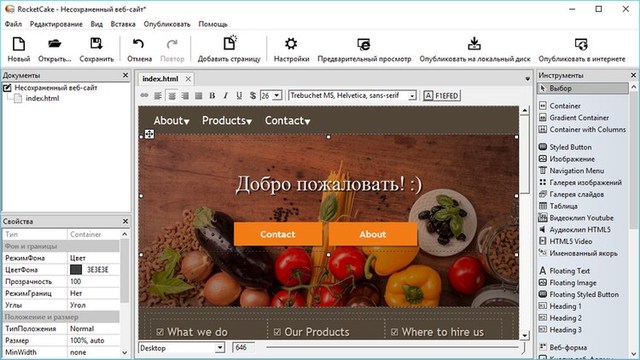This screenshot has width=640, height=360.
Task: Close the index.html tab
Action: point(188,79)
